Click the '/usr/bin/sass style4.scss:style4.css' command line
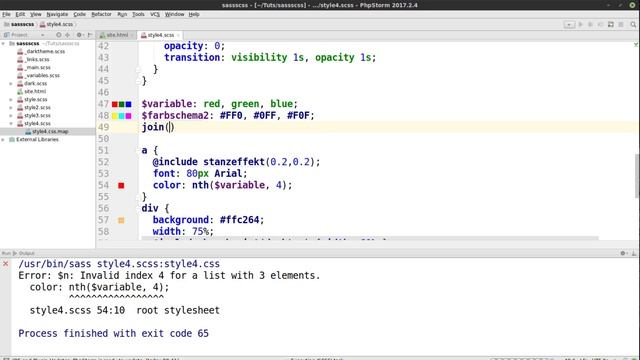Image resolution: width=640 pixels, height=360 pixels. [119, 264]
